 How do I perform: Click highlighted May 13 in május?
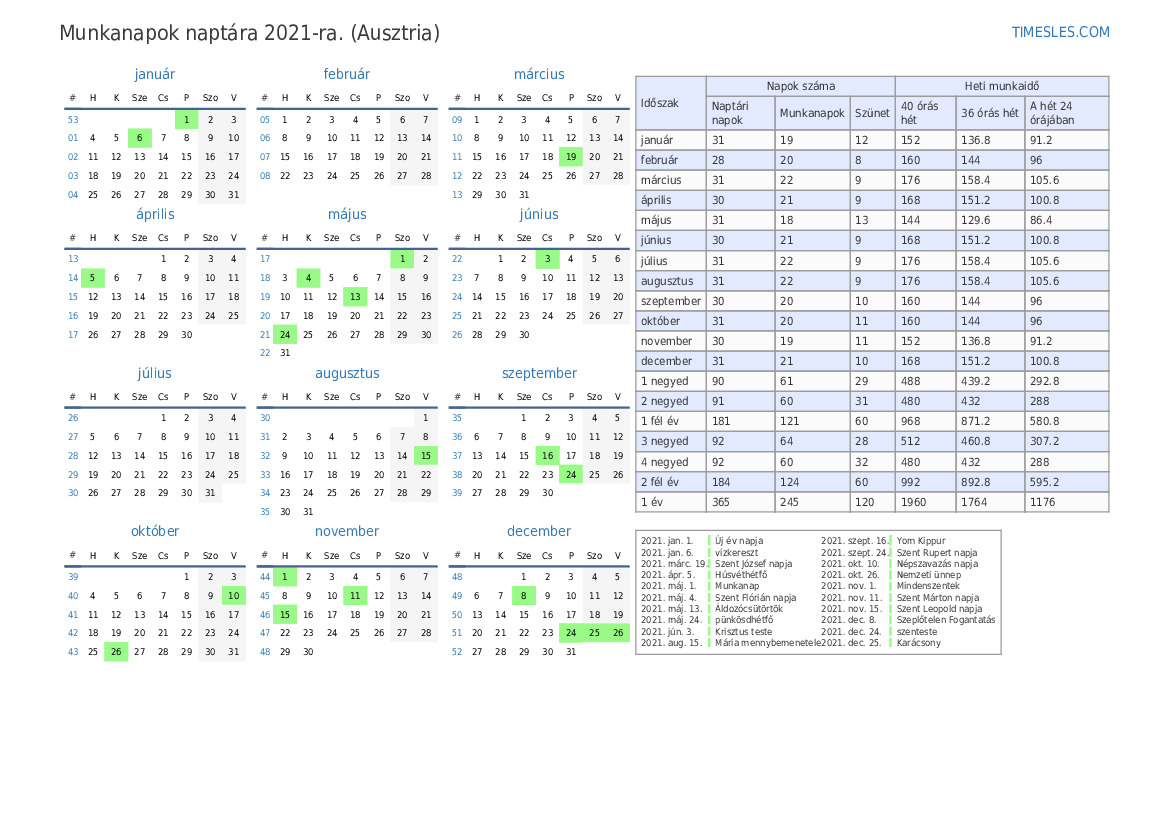[x=355, y=296]
